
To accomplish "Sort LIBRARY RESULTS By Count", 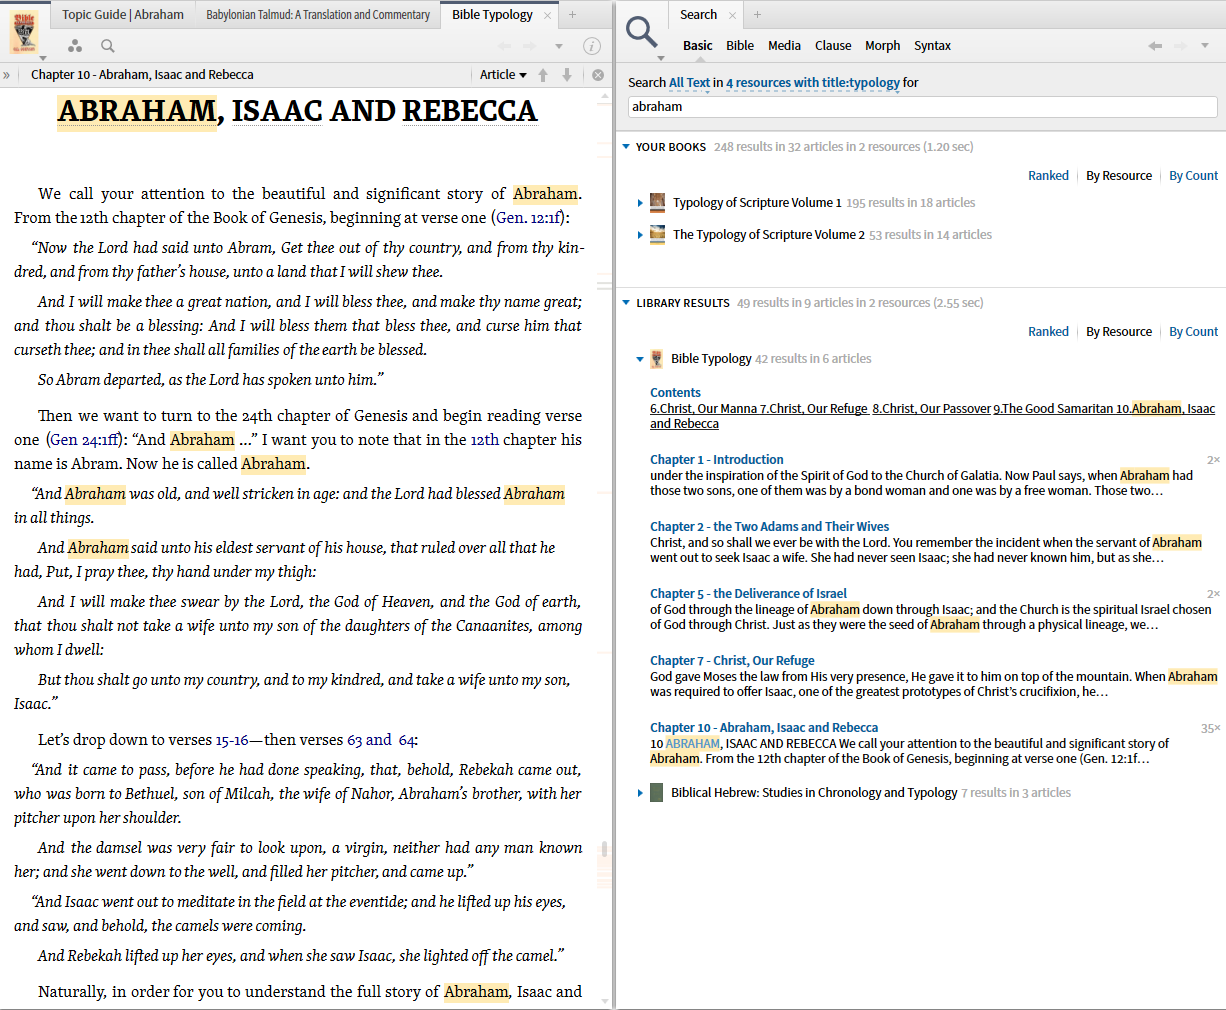I will 1194,332.
